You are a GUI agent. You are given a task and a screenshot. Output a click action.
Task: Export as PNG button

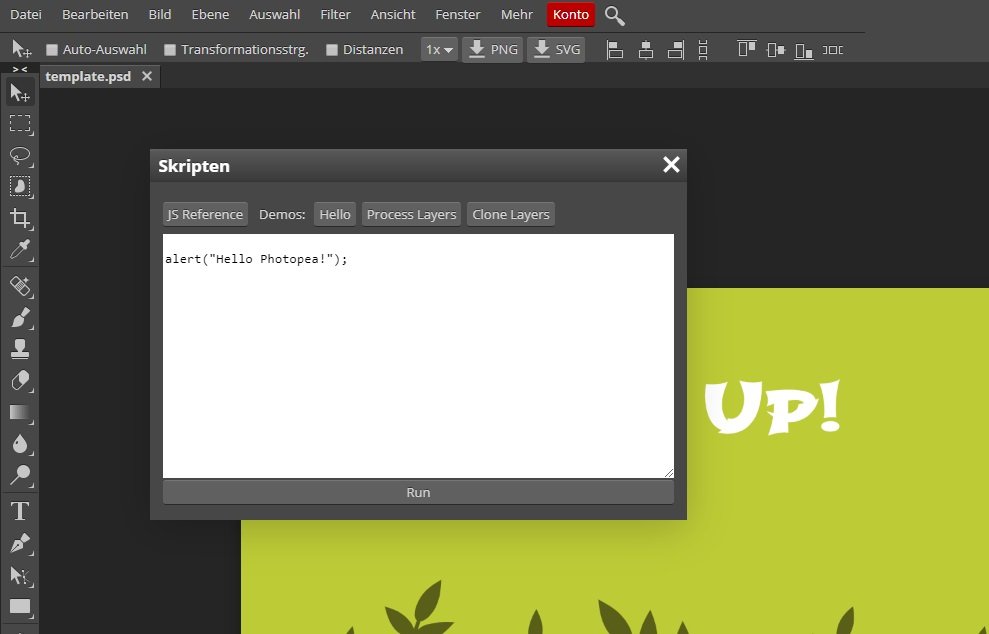(493, 49)
